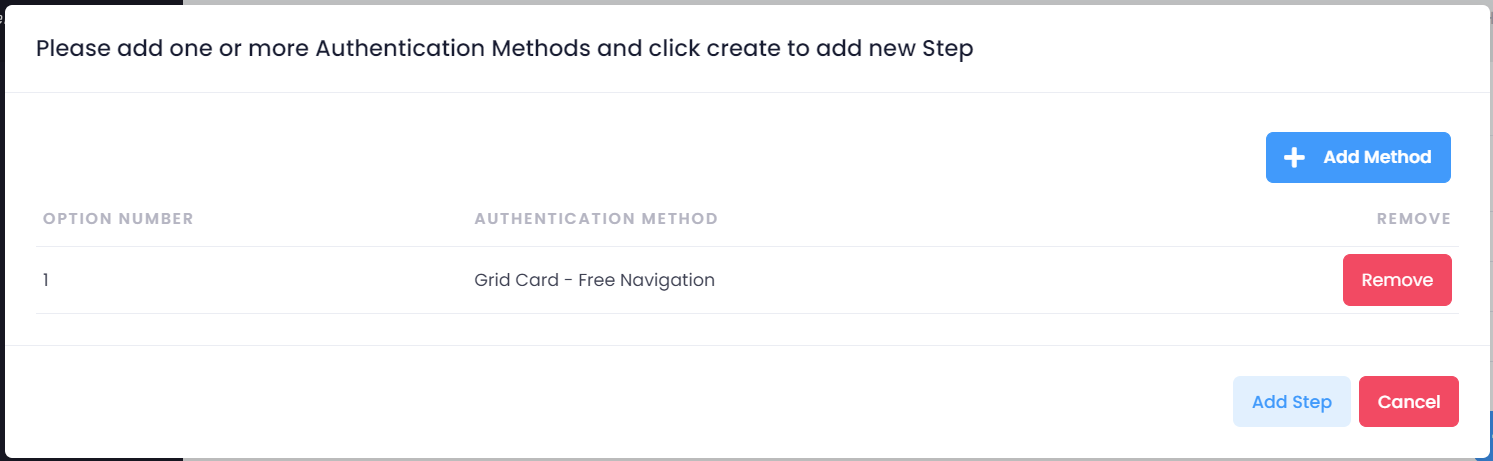Select the Grid Card - Free Navigation entry

point(594,280)
